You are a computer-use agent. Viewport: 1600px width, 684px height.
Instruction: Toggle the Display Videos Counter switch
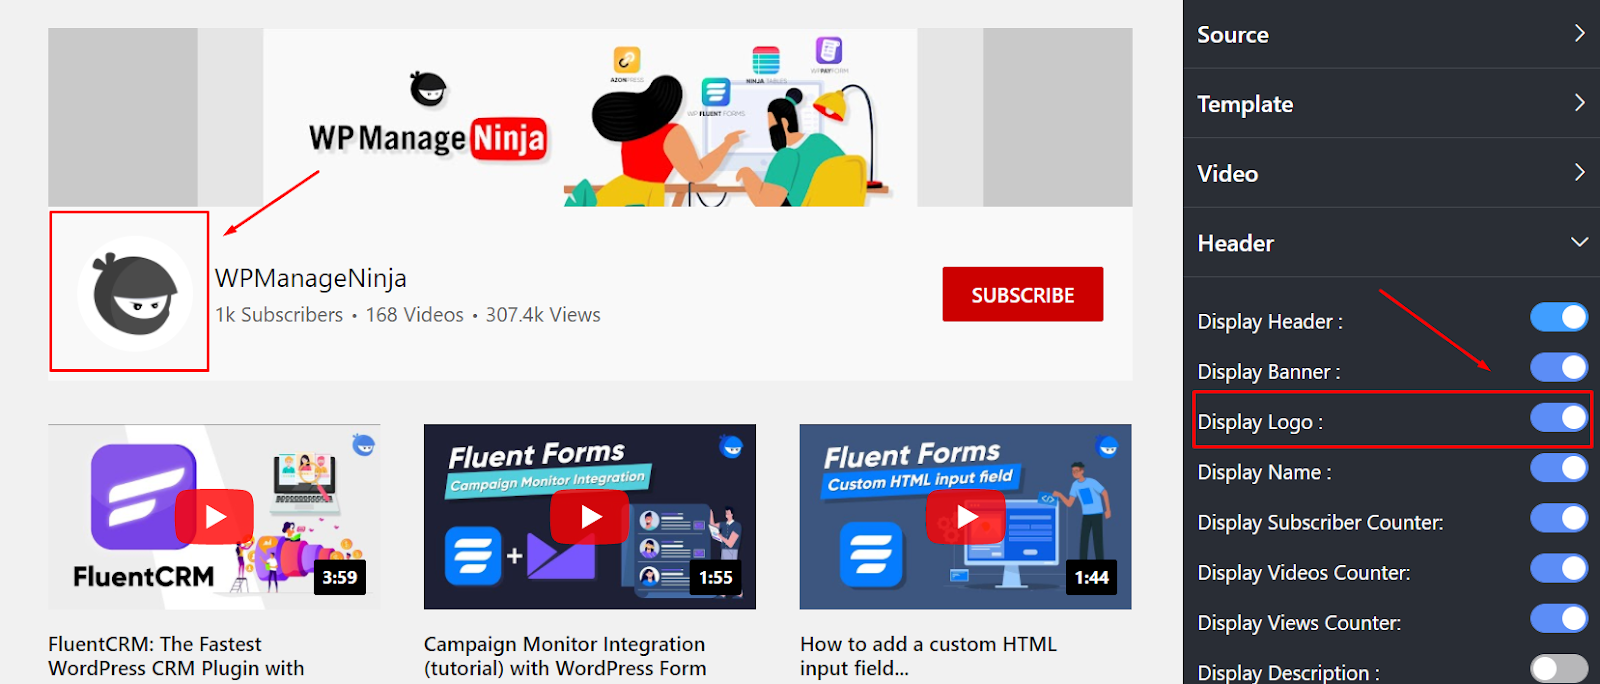tap(1559, 568)
